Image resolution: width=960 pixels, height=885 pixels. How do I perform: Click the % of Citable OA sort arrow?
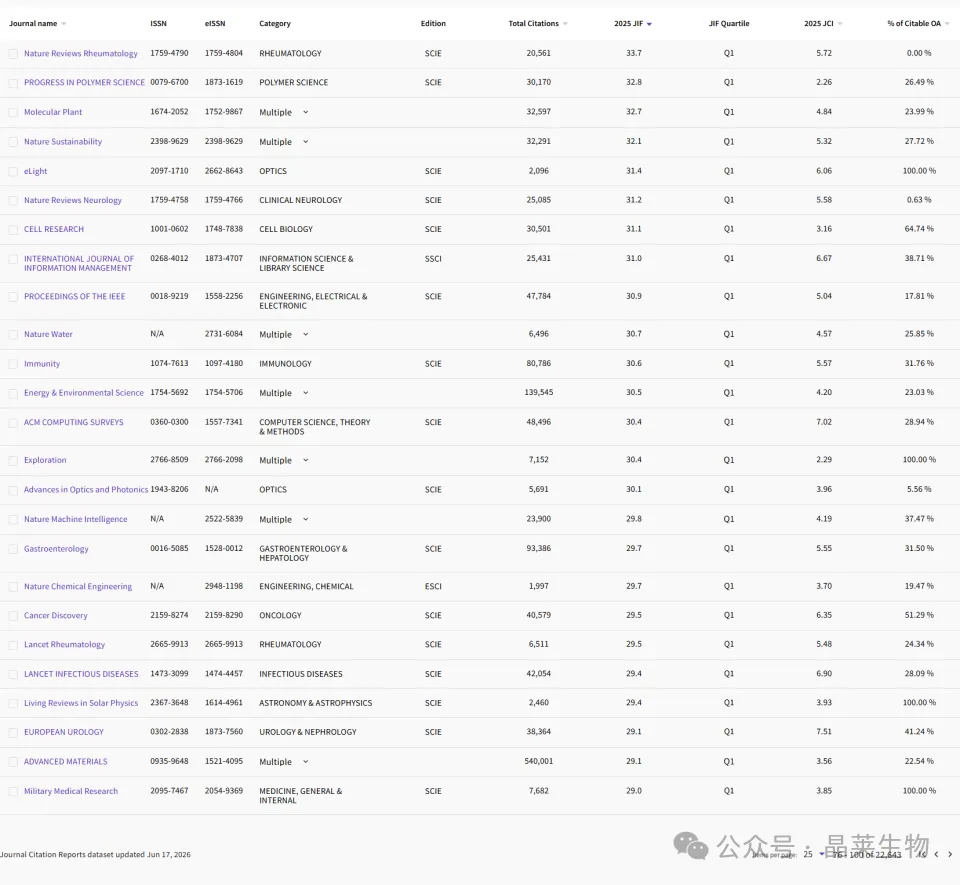pyautogui.click(x=947, y=24)
